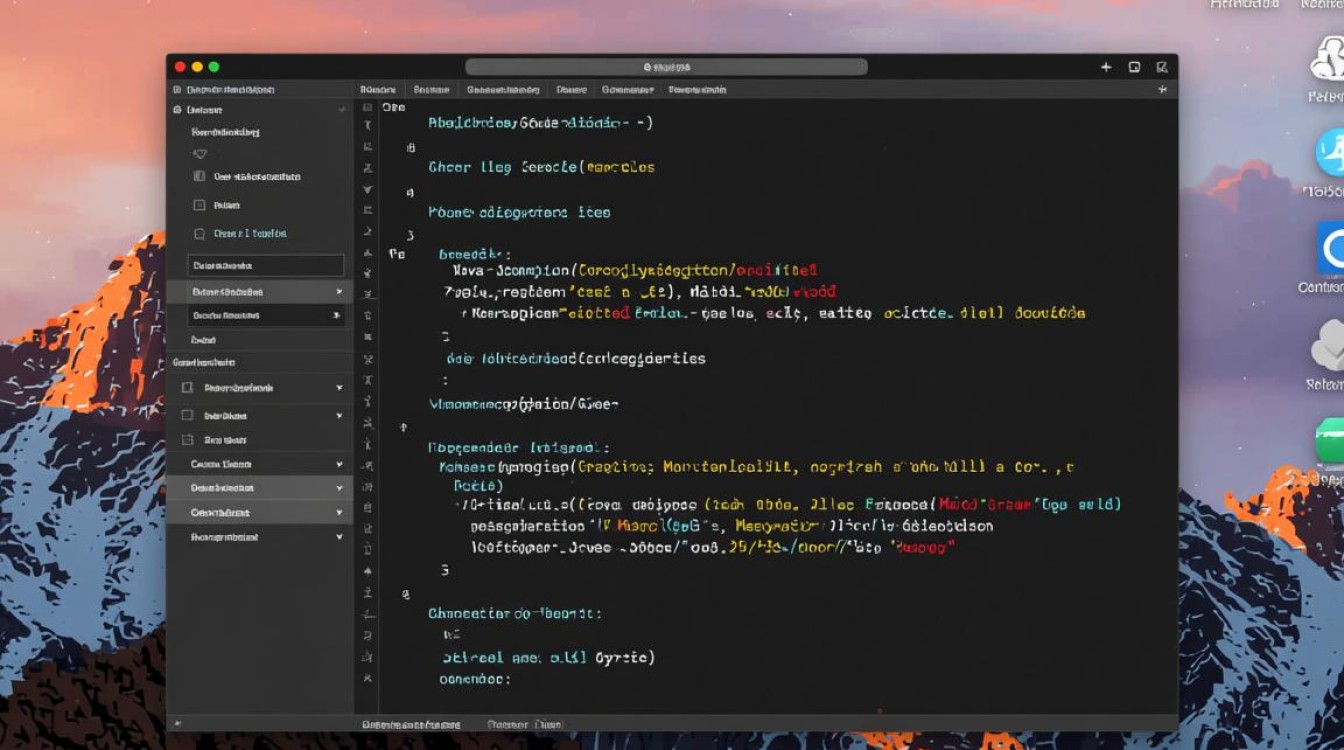Tick the first checkbox in the sidebar list
Image resolution: width=1344 pixels, height=750 pixels.
tap(187, 388)
